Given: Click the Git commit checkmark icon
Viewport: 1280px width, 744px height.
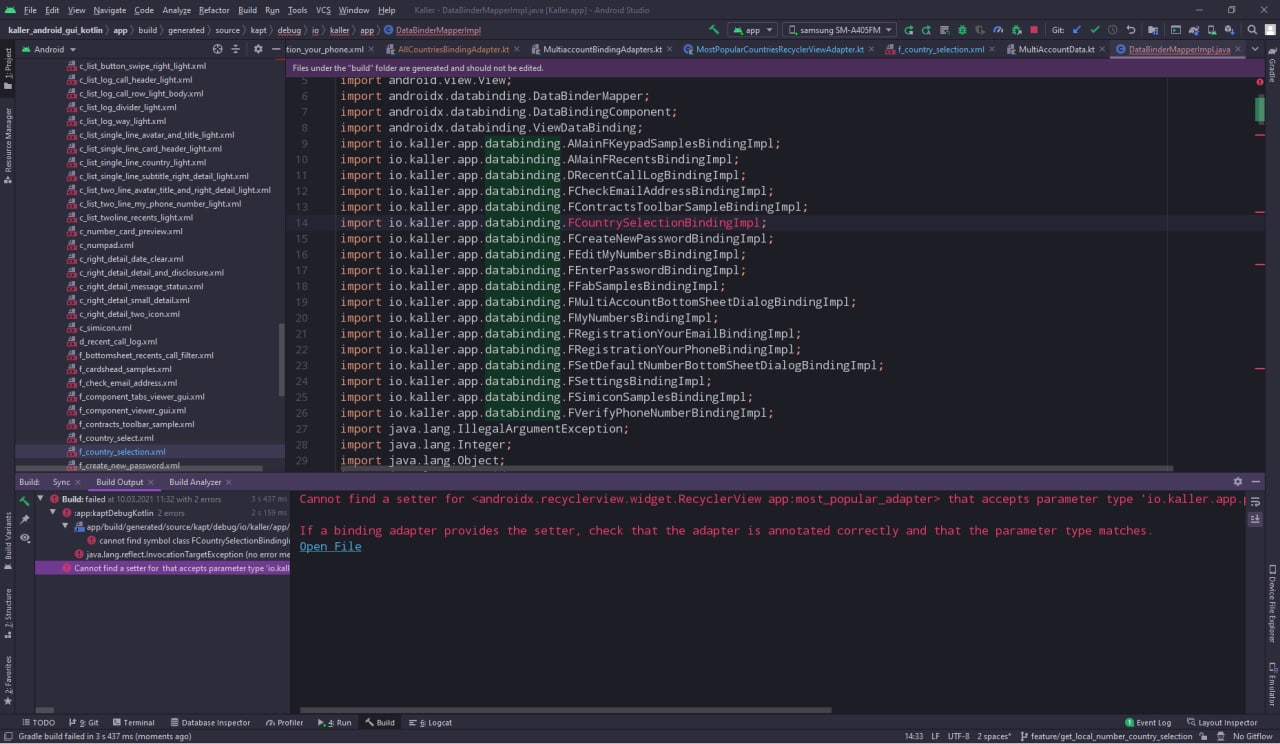Looking at the screenshot, I should coord(1095,30).
